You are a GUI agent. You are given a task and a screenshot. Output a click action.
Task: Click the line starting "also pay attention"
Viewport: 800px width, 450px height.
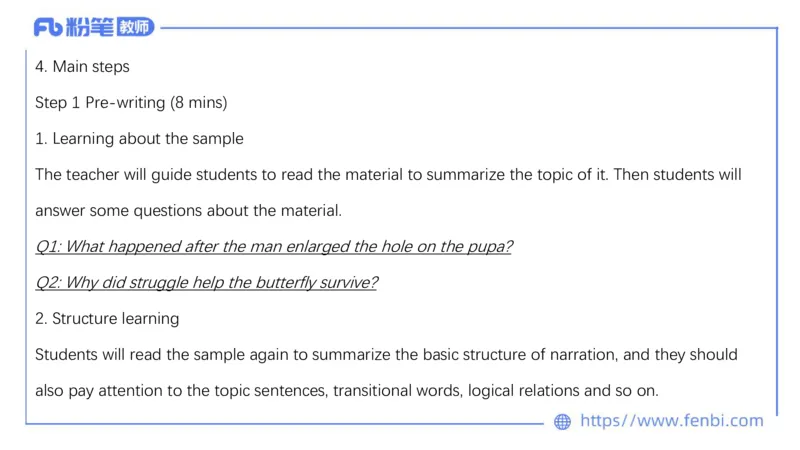pyautogui.click(x=347, y=391)
